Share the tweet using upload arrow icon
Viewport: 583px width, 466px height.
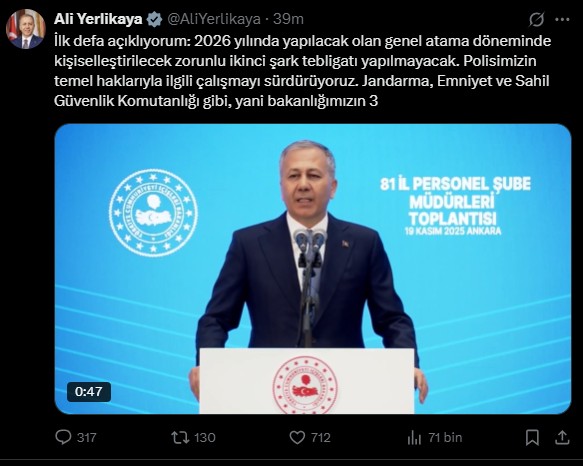tap(562, 437)
